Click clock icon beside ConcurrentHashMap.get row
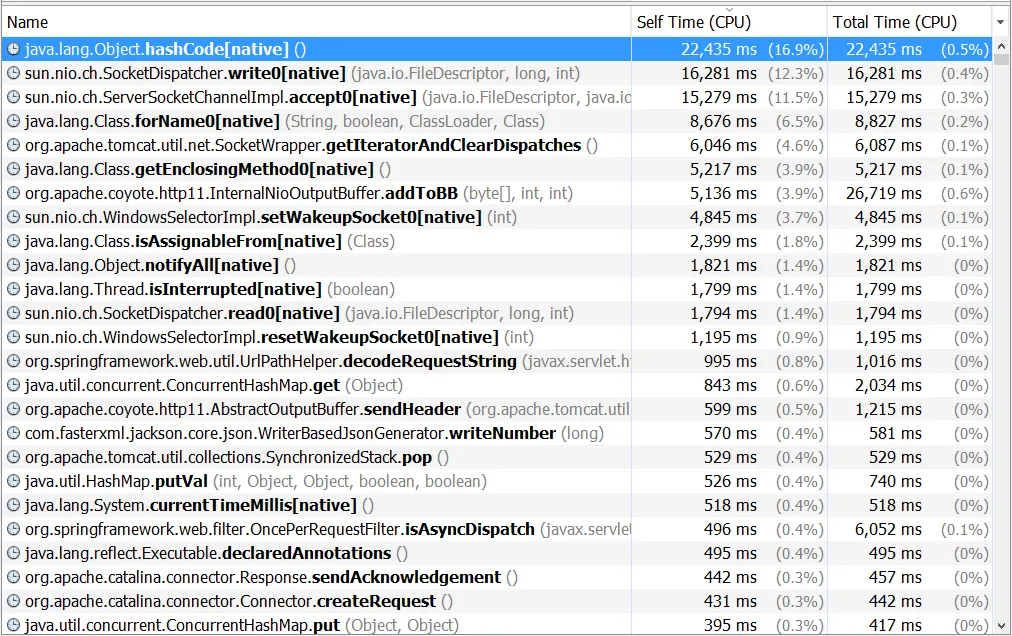This screenshot has width=1012, height=636. [x=13, y=385]
